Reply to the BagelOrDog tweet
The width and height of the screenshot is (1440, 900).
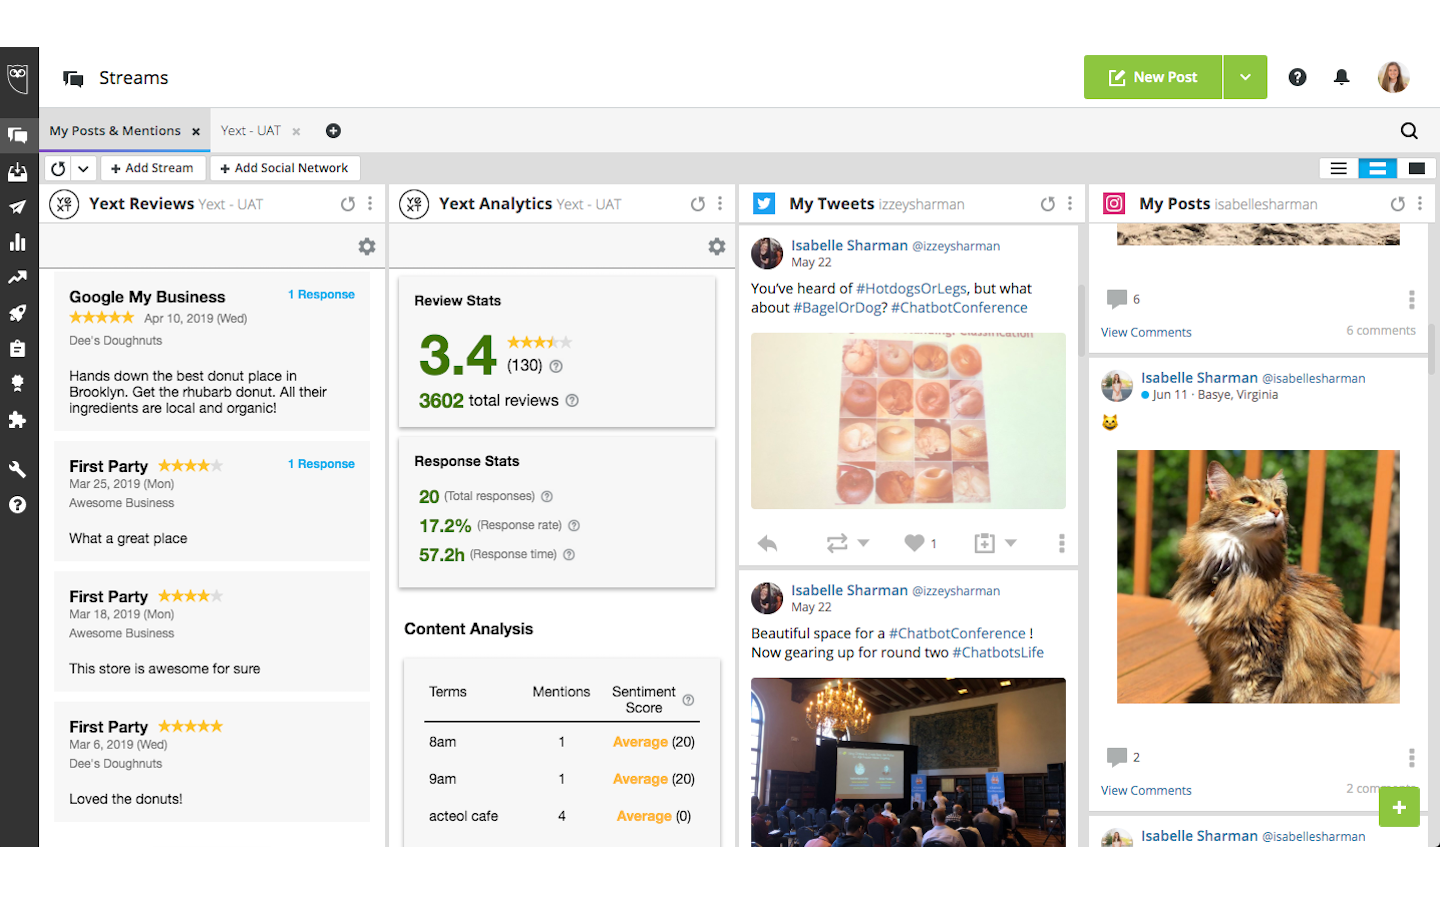pyautogui.click(x=767, y=543)
